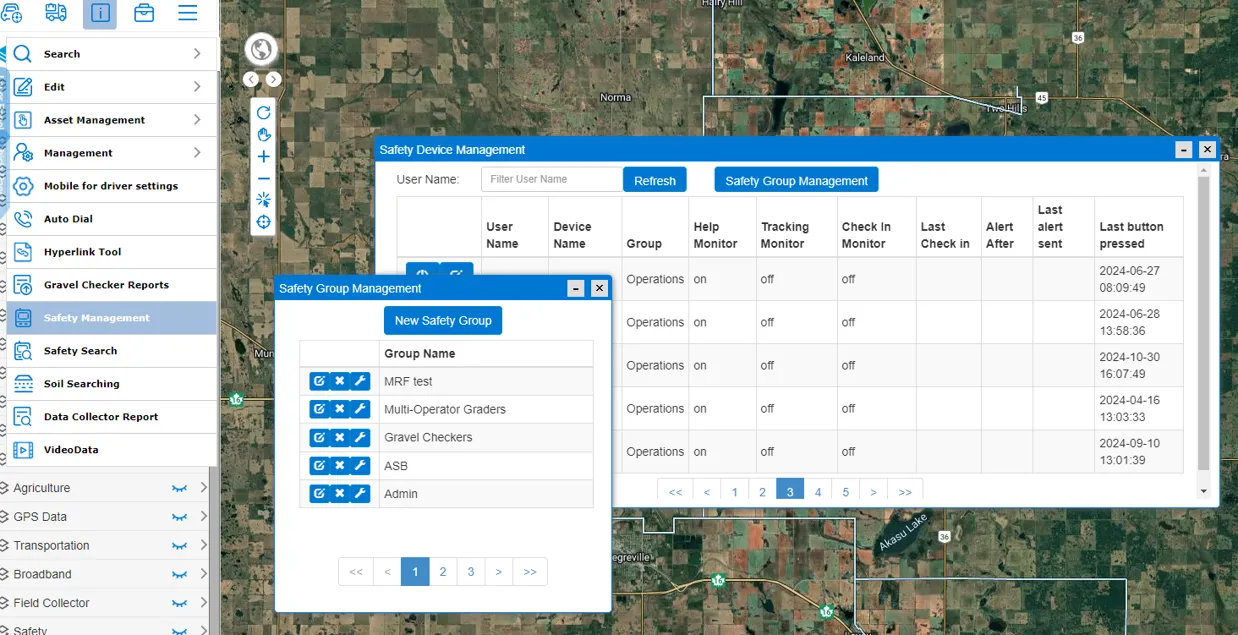Screen dimensions: 1238x635
Task: Delete the Admin safety group
Action: [x=340, y=493]
